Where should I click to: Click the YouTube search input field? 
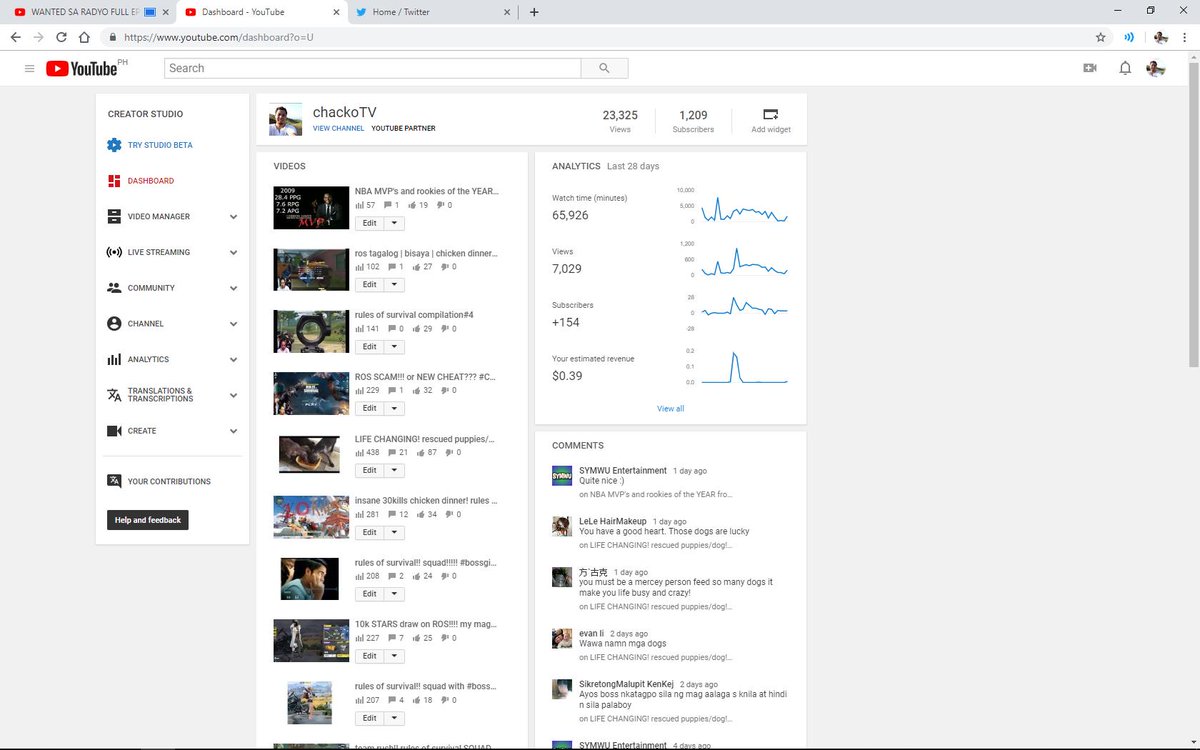(373, 68)
